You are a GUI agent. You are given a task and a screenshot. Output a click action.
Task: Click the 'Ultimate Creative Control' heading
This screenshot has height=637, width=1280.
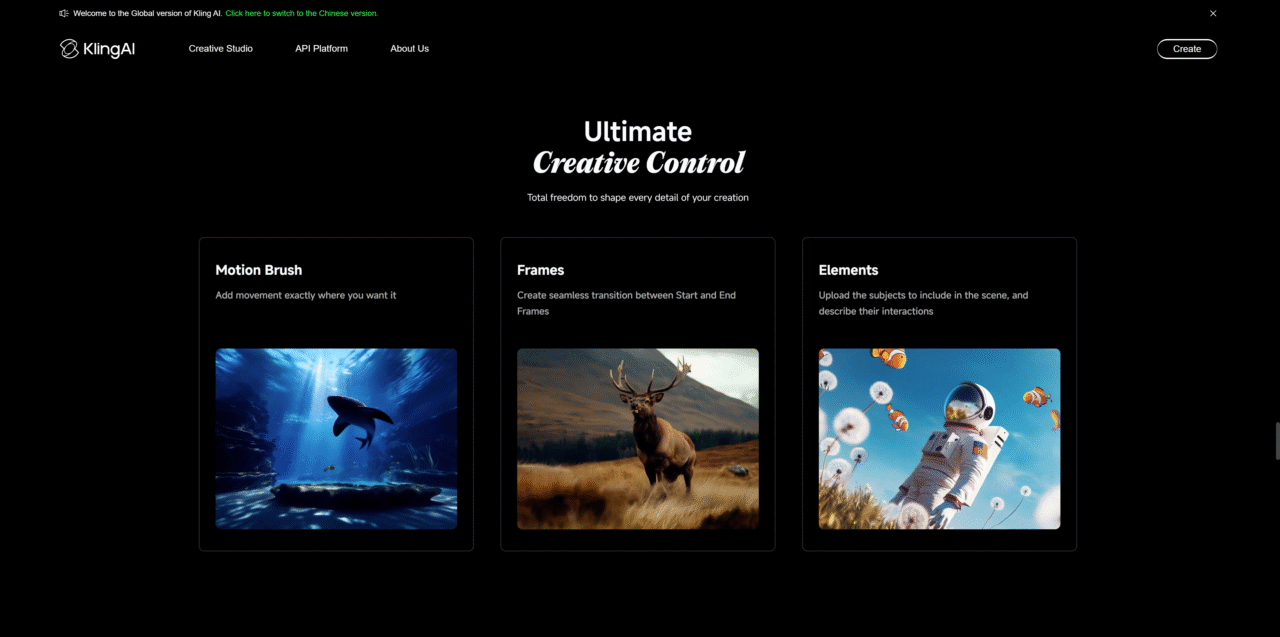pos(638,147)
